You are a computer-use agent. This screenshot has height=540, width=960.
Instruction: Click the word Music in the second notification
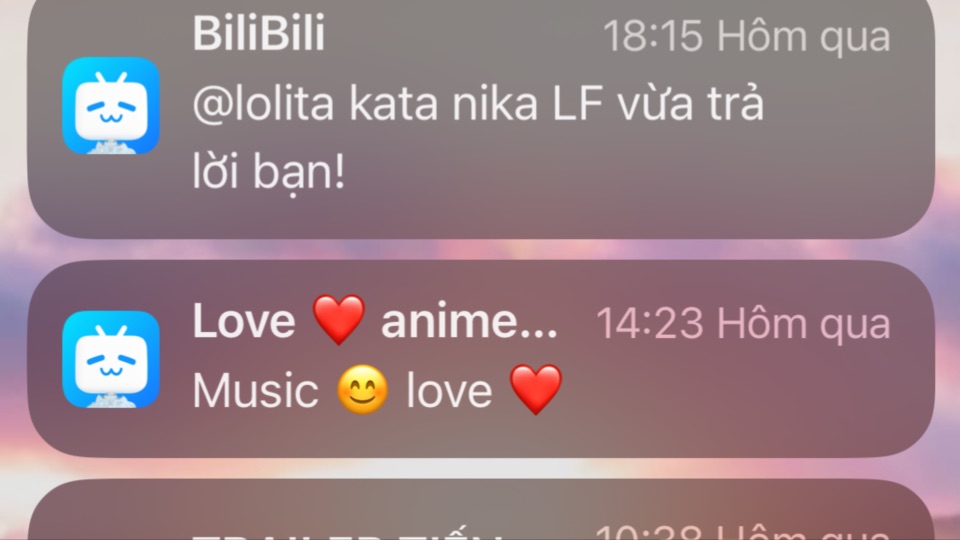coord(255,391)
